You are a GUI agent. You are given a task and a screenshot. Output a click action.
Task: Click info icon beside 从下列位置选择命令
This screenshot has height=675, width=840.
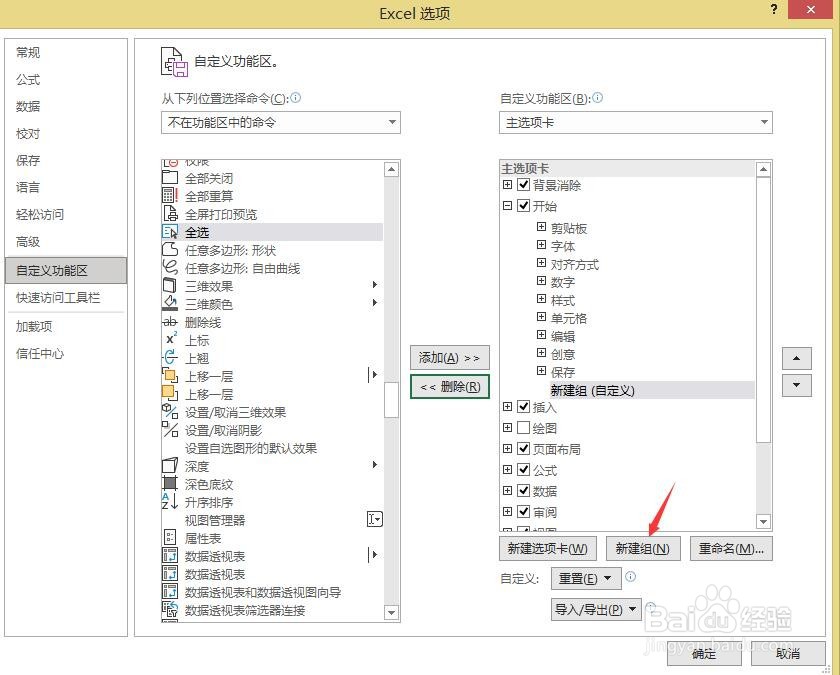[x=295, y=98]
